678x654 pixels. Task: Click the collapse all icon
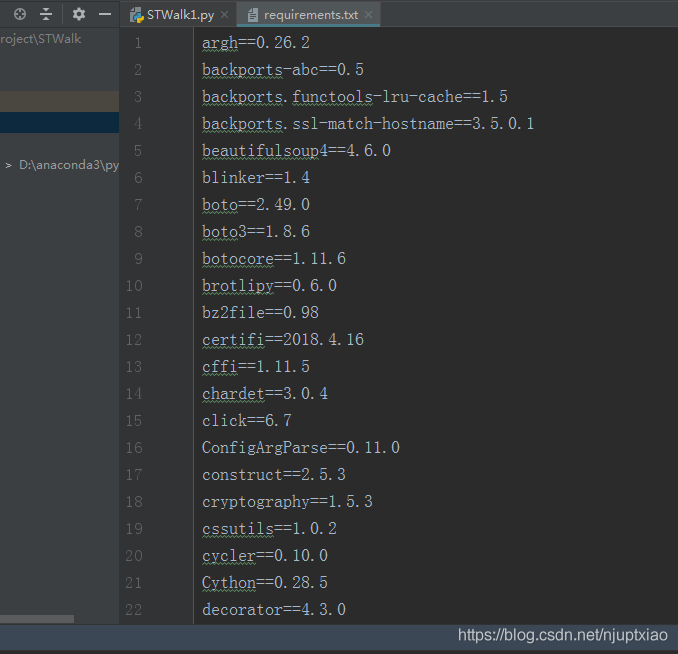coord(46,14)
